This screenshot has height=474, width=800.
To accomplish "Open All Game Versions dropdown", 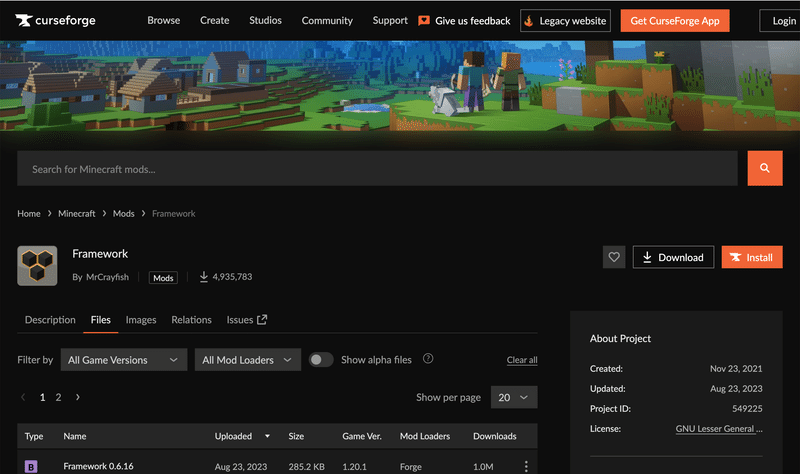I will point(124,360).
